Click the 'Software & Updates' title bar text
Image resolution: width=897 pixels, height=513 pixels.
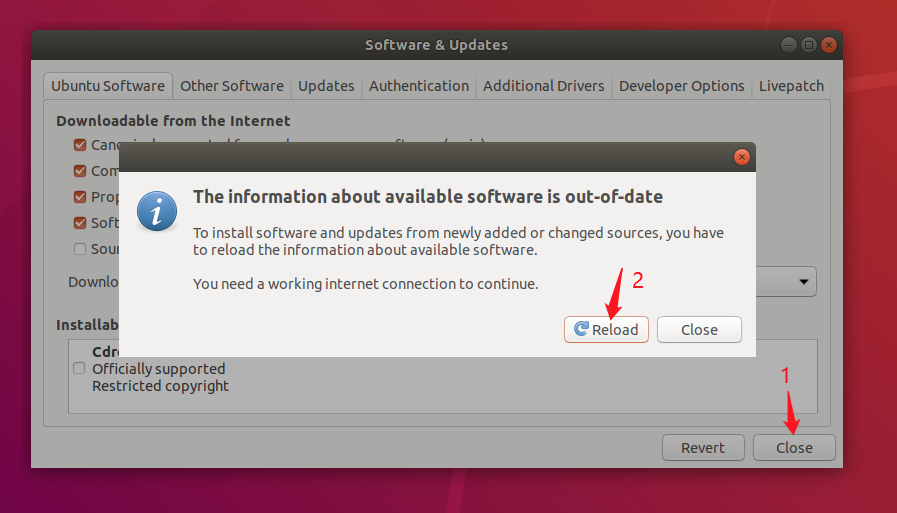(x=436, y=45)
